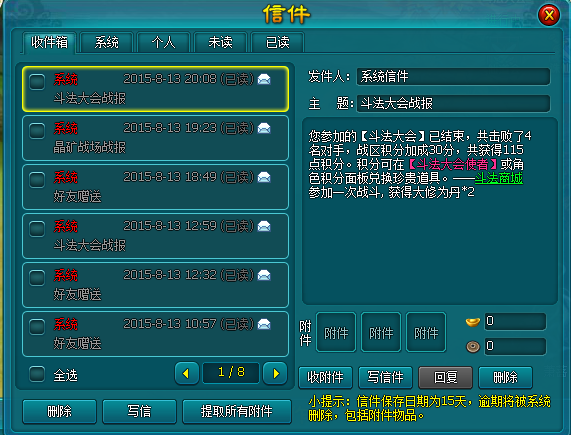Click envelope icon on 晶矿战场战报 mail

point(264,128)
